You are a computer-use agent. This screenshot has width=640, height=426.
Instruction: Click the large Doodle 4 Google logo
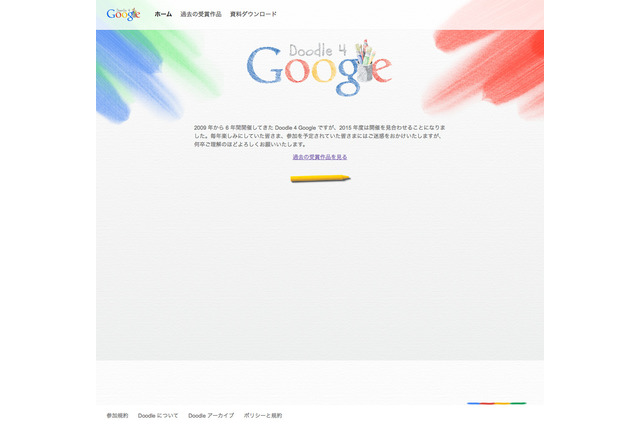pos(319,67)
